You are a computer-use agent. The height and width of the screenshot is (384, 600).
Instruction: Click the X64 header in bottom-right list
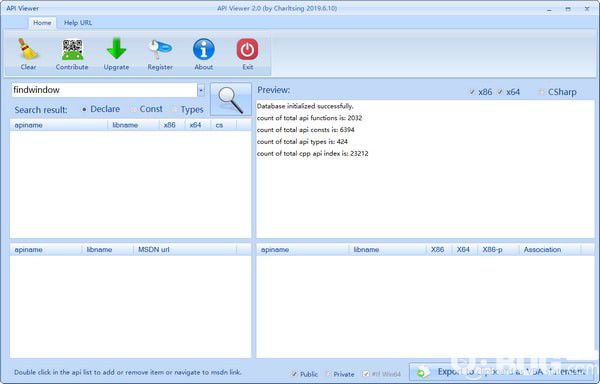(x=465, y=250)
